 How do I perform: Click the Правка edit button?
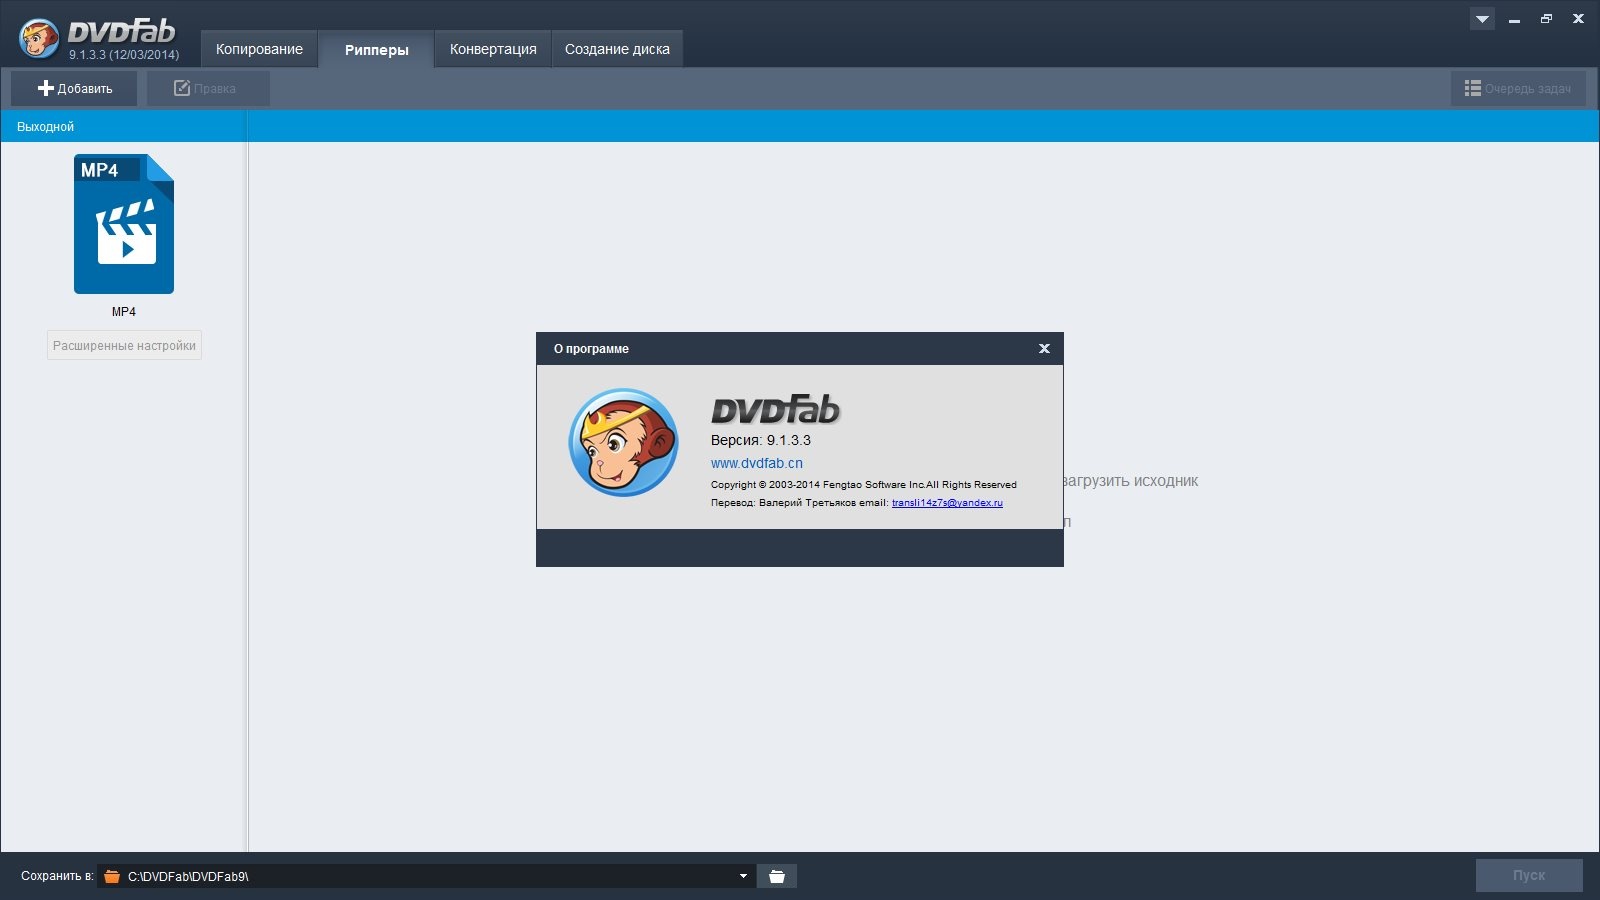coord(208,88)
